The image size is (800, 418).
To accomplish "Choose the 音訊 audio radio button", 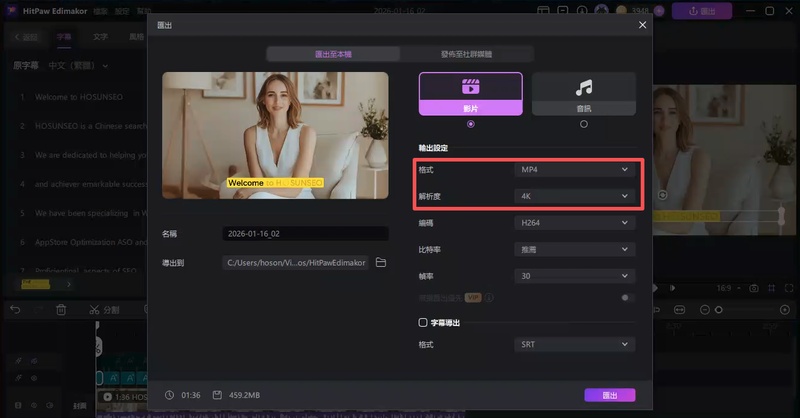I will (x=584, y=124).
